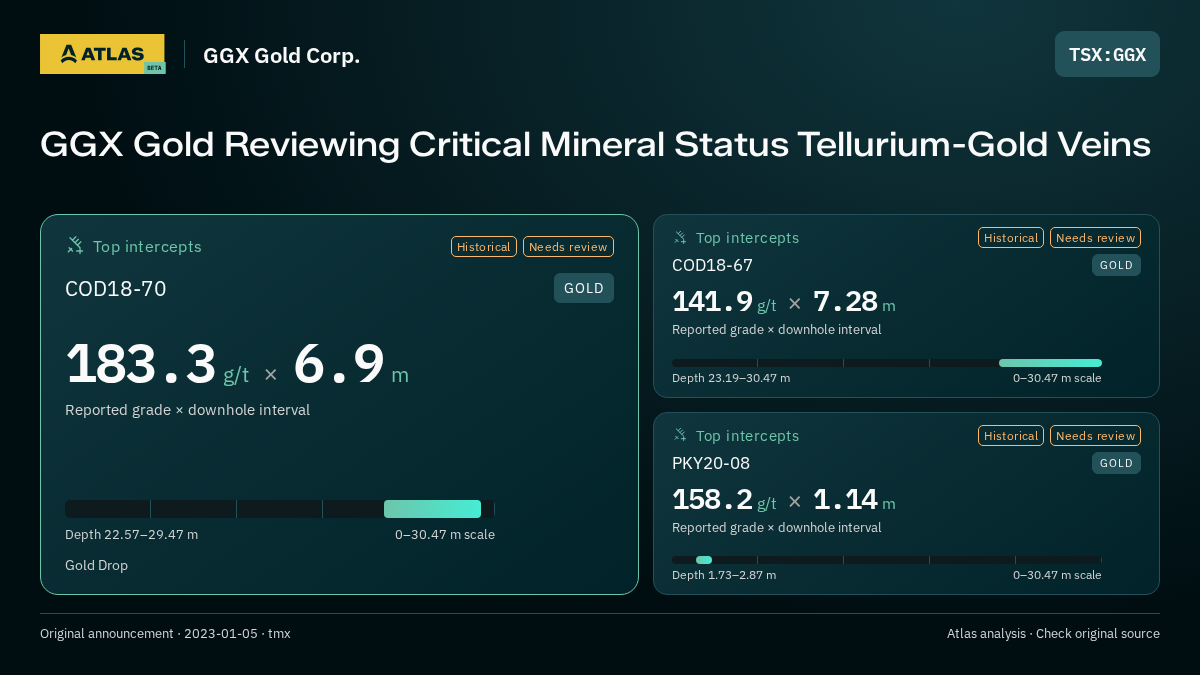The width and height of the screenshot is (1200, 675).
Task: Select the COD18-67 hole ID
Action: point(712,265)
